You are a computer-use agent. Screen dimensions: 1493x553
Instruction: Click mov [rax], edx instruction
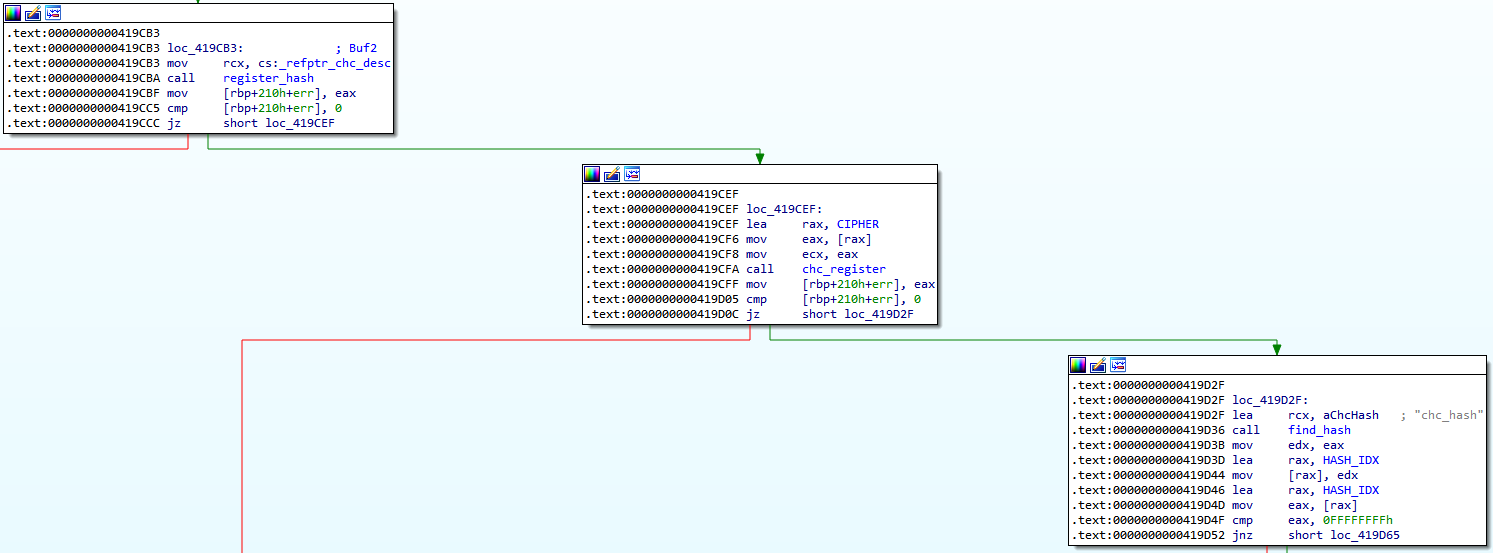pyautogui.click(x=1295, y=475)
